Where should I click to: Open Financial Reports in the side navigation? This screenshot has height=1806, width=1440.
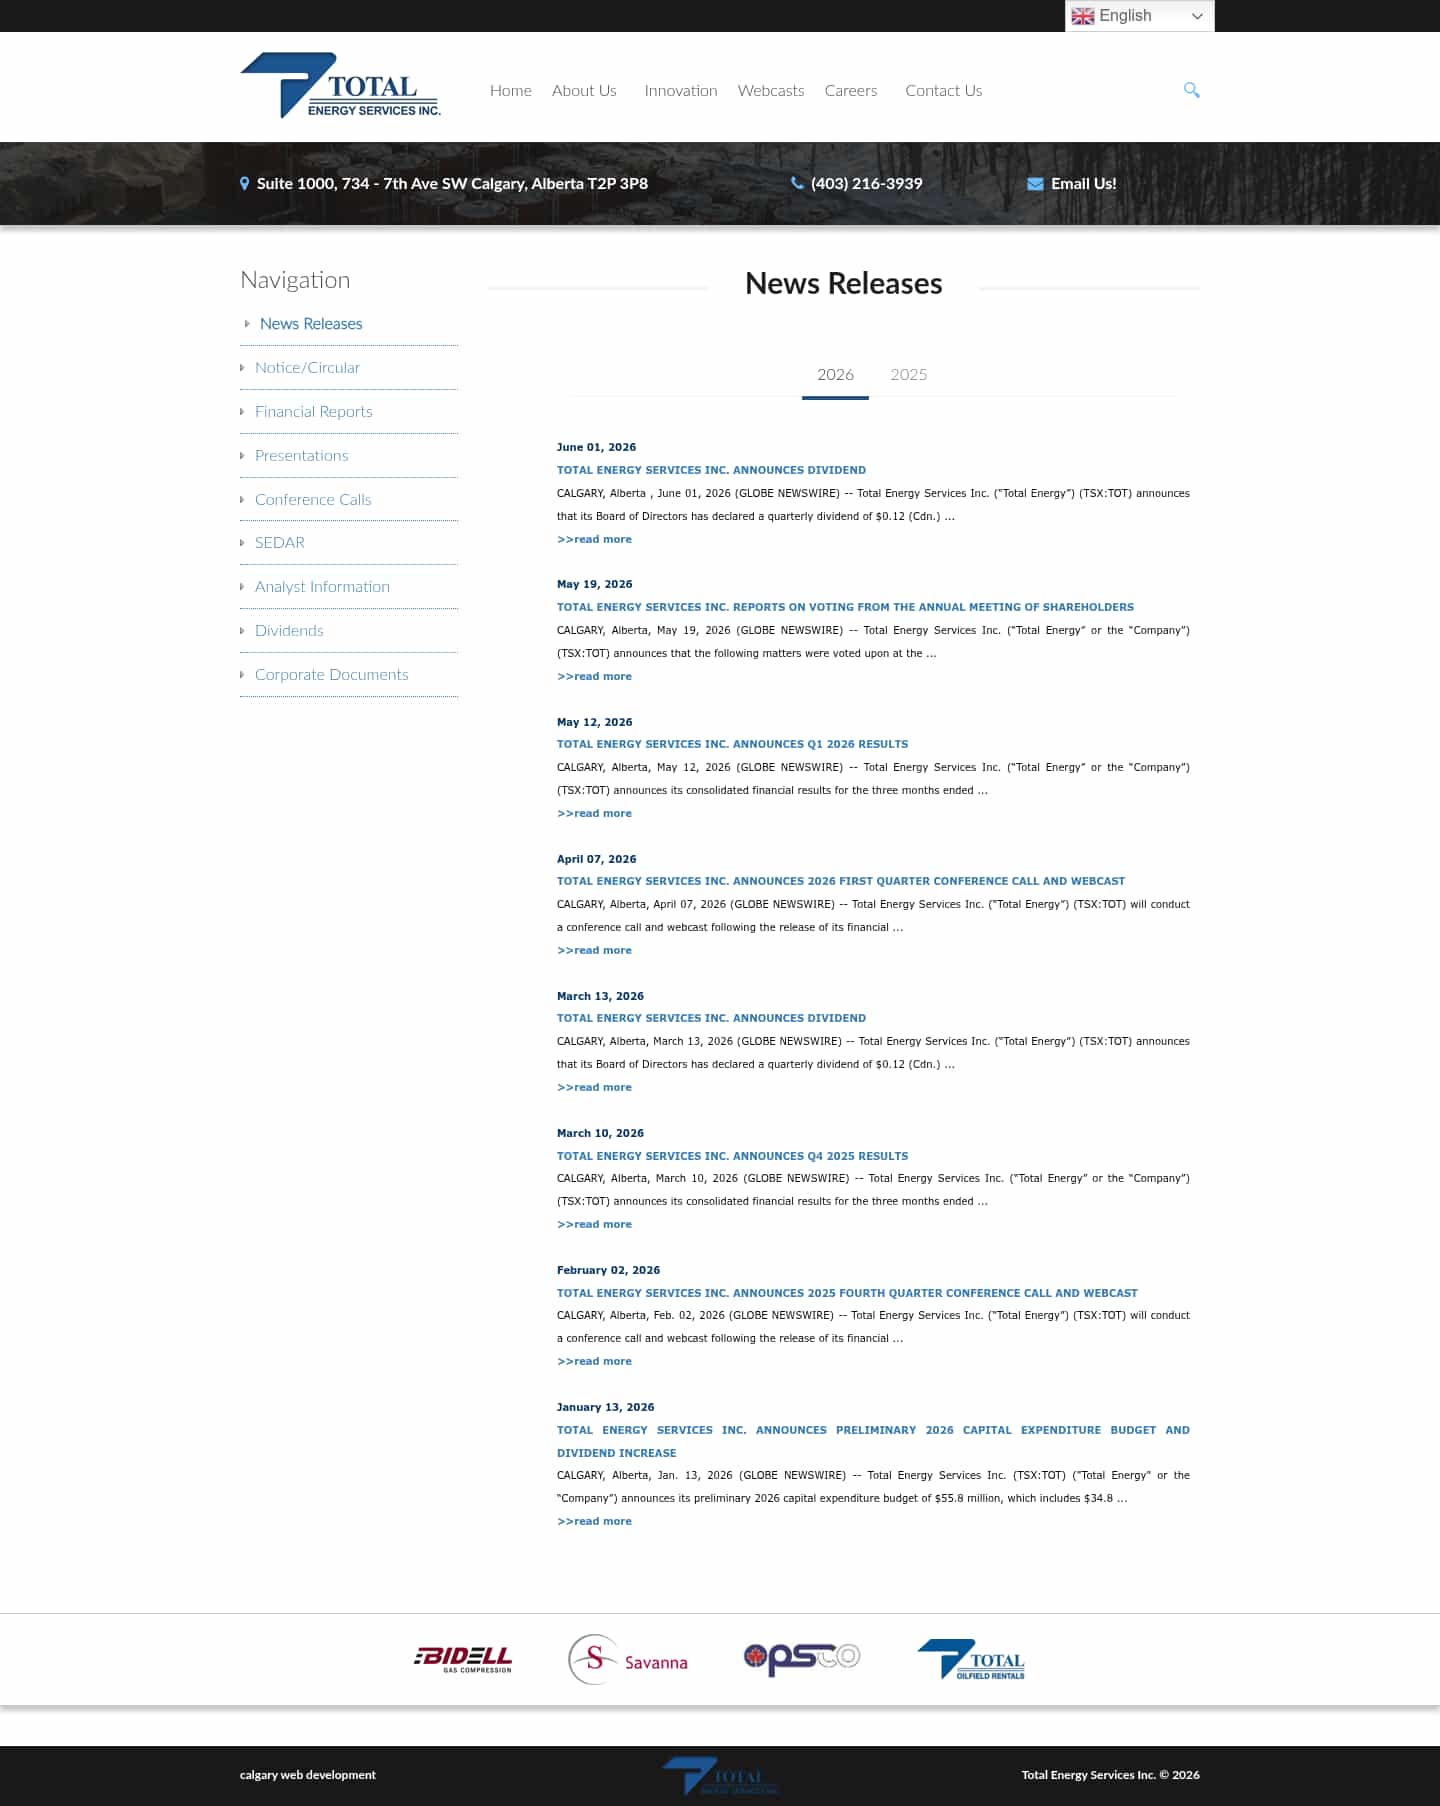click(314, 412)
